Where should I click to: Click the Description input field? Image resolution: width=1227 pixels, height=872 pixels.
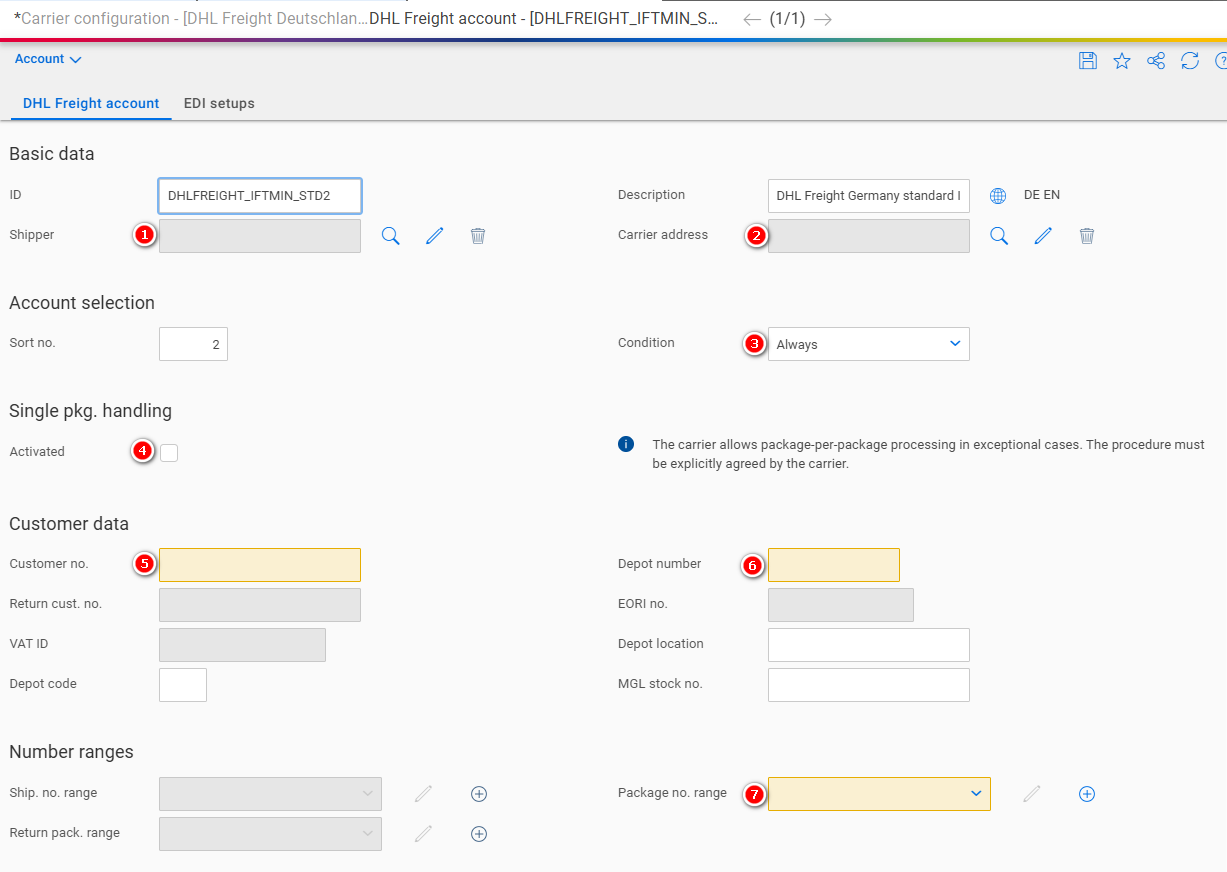pyautogui.click(x=869, y=196)
